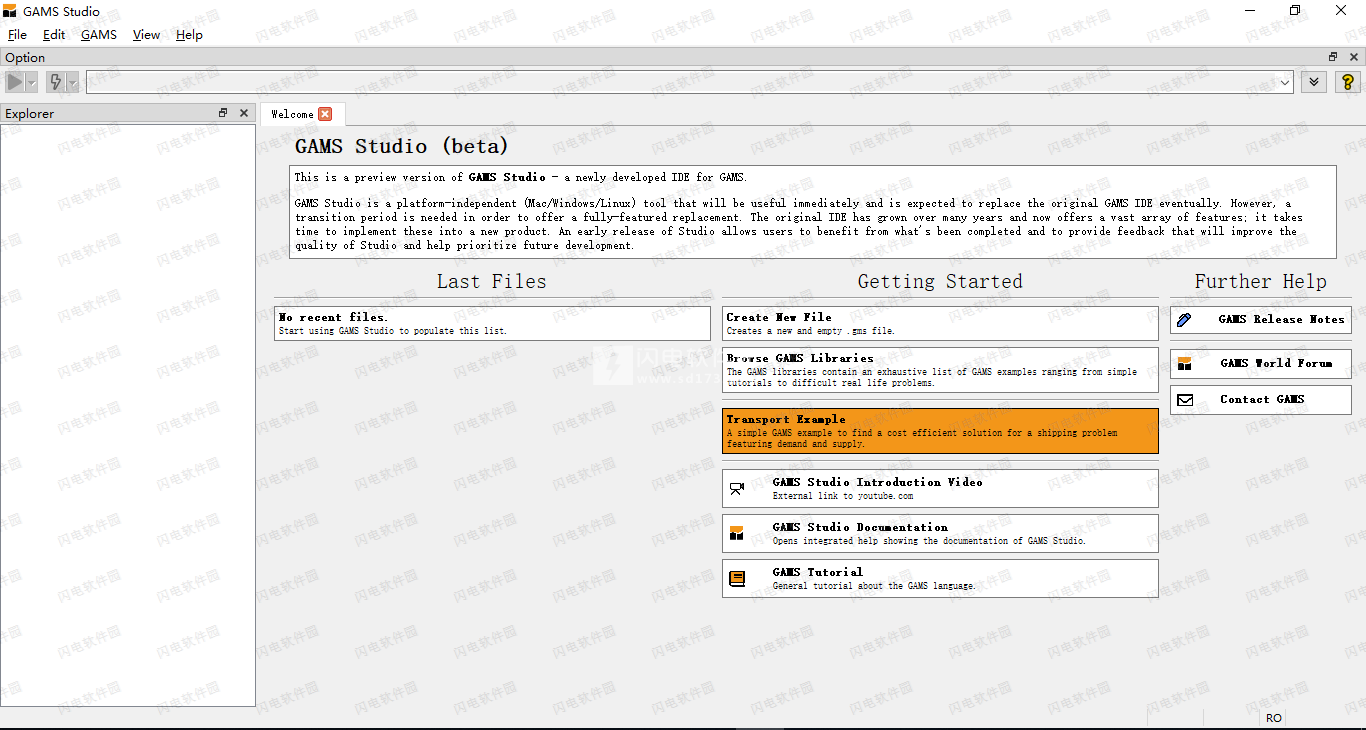Float the Option panel

click(1333, 57)
